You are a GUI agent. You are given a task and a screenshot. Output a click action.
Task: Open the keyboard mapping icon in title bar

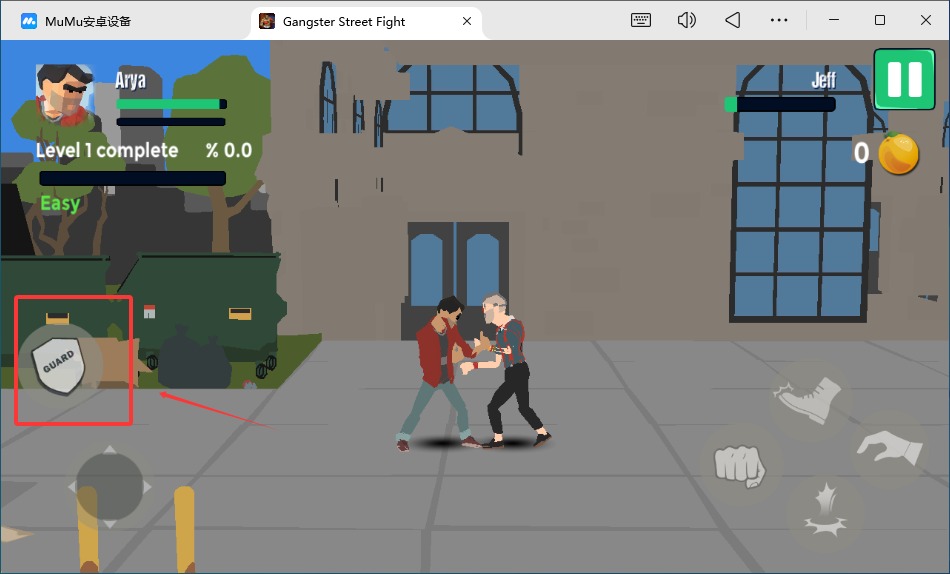tap(643, 20)
